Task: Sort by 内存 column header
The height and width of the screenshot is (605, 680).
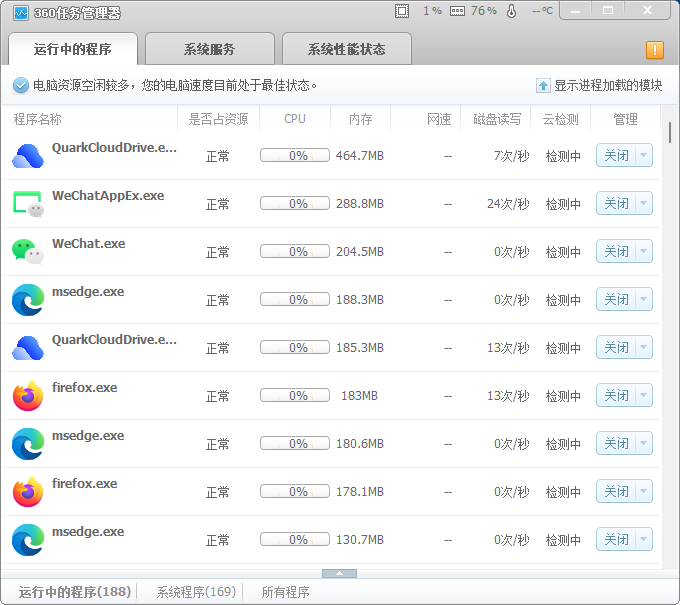Action: click(x=361, y=119)
